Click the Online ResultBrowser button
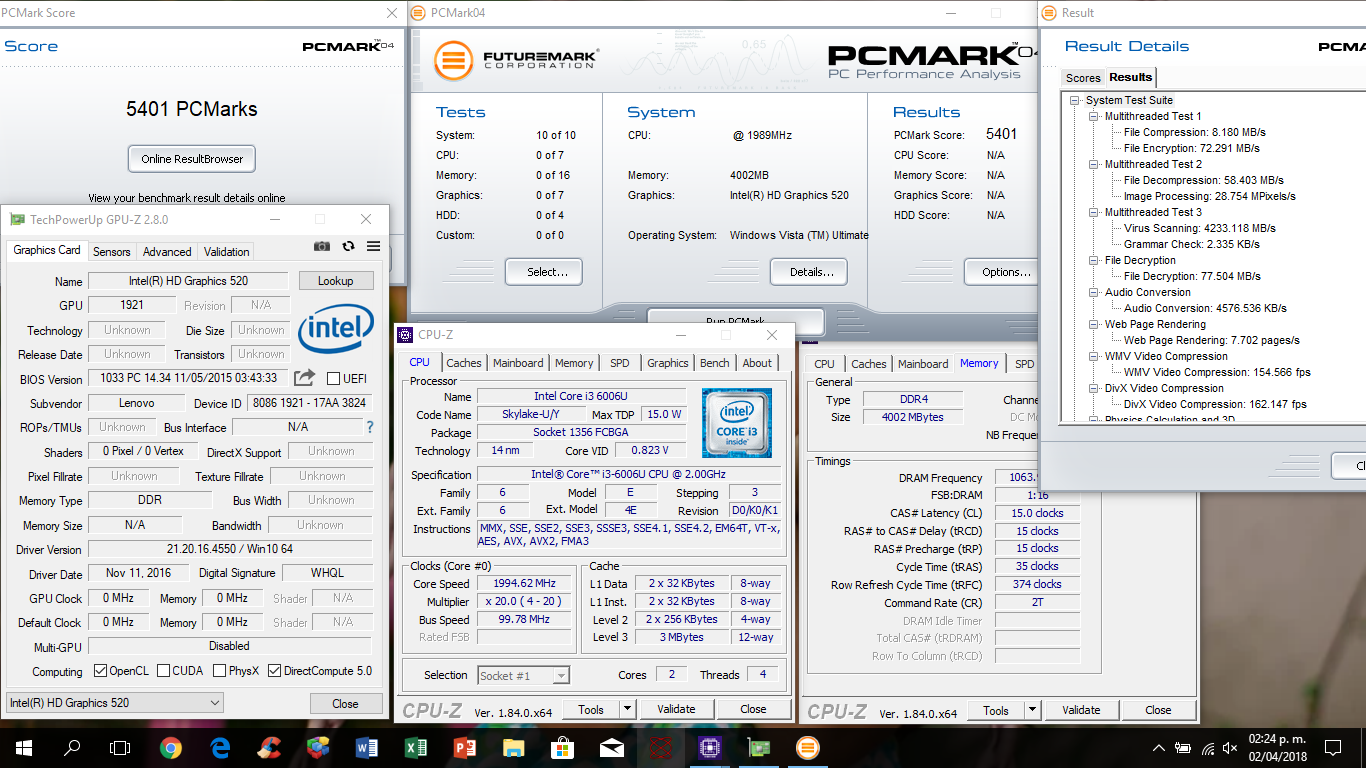Viewport: 1366px width, 768px height. point(192,158)
